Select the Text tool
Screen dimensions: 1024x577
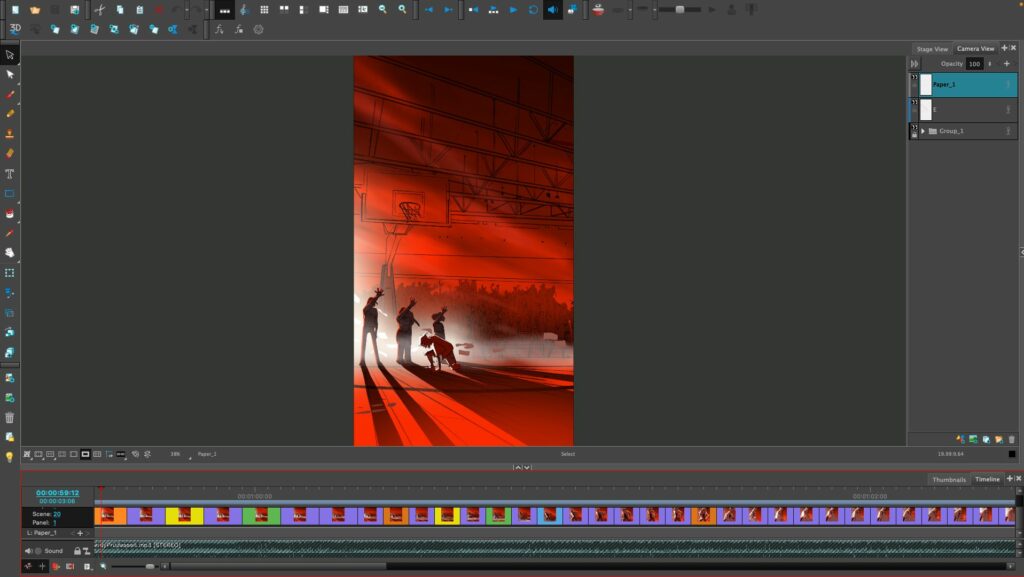tap(10, 174)
